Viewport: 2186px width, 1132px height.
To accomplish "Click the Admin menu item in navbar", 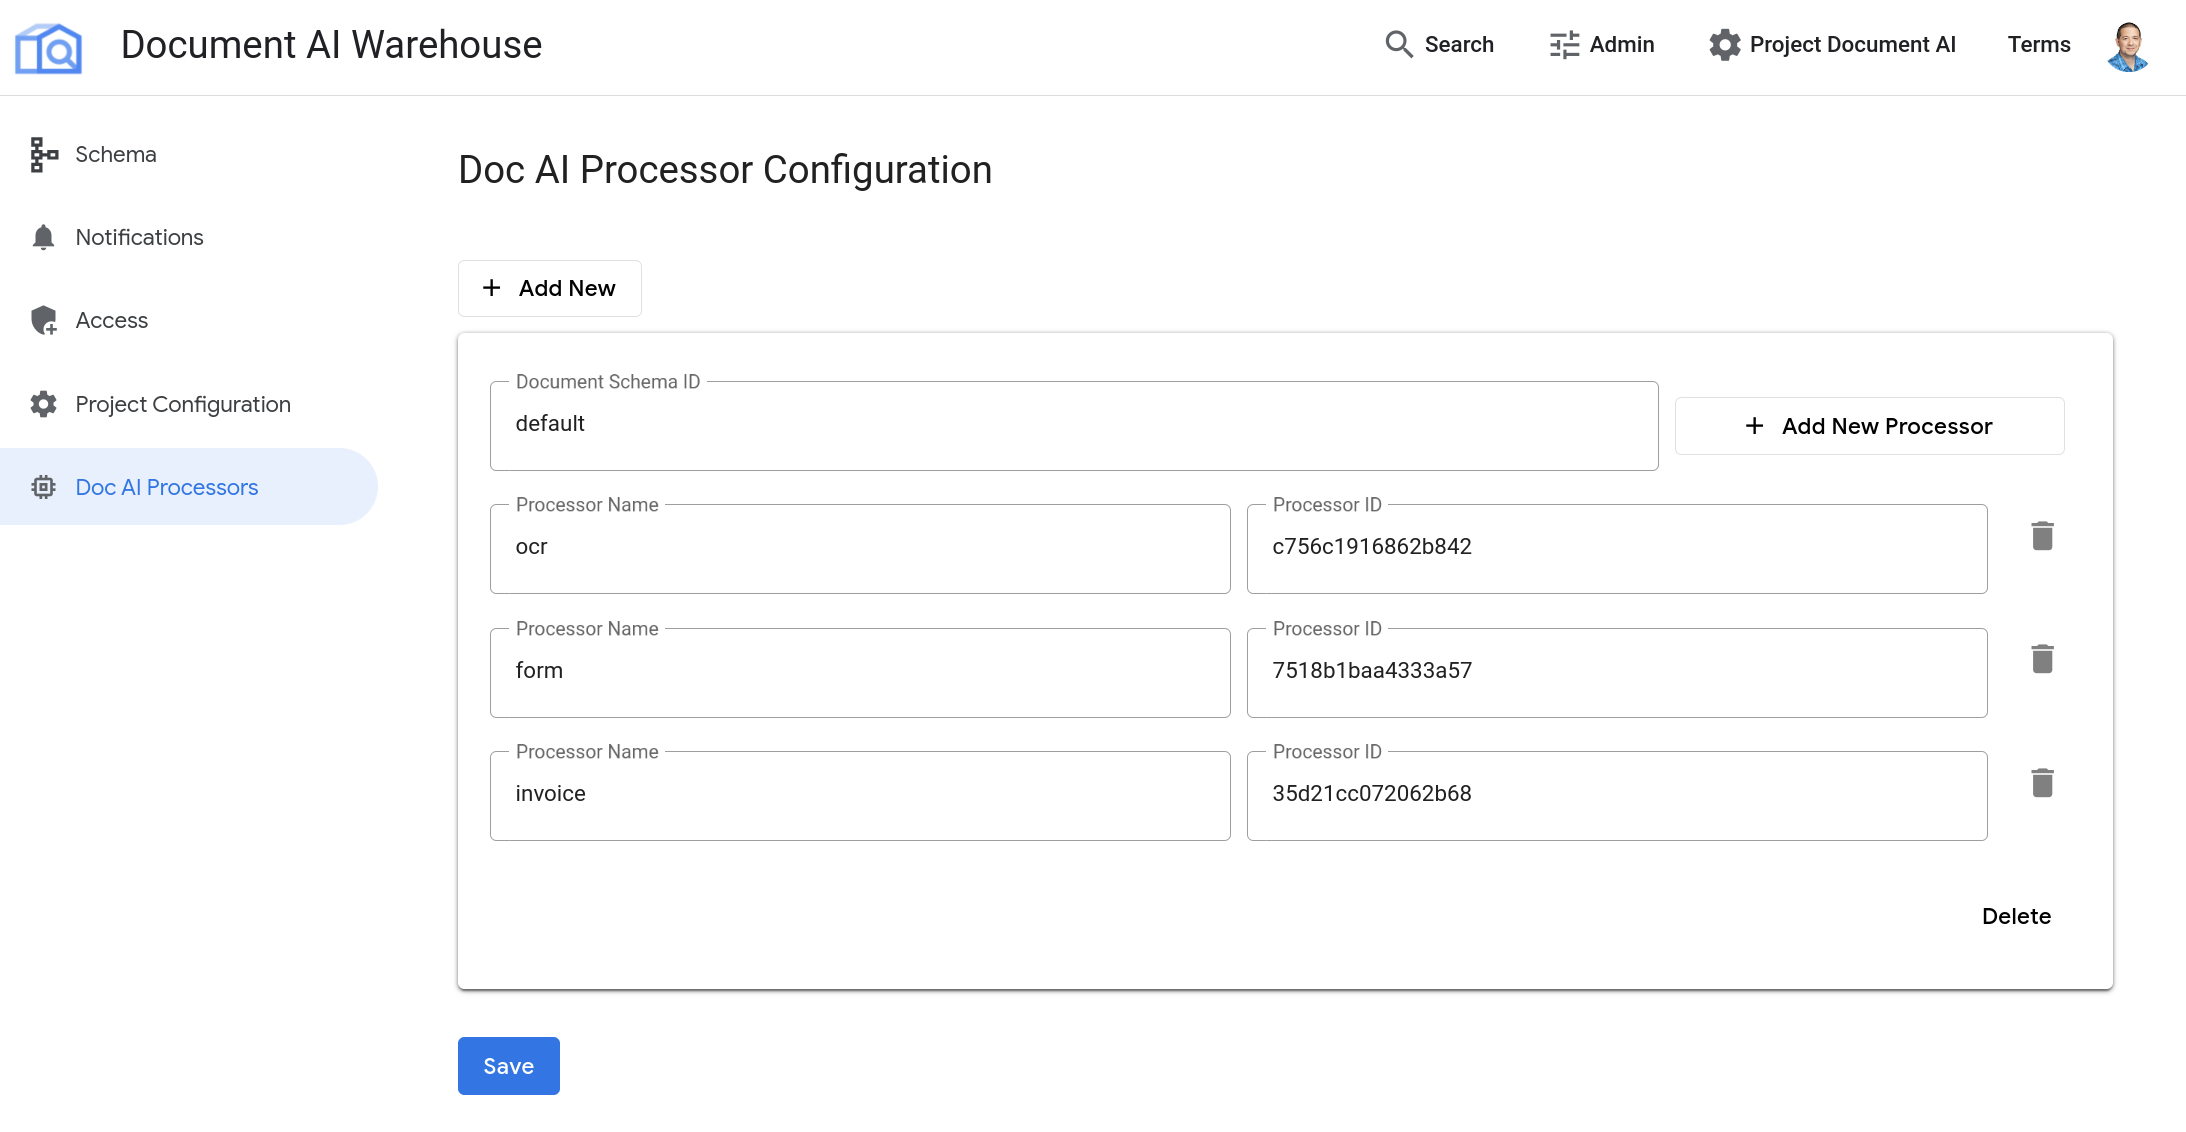I will [x=1600, y=43].
